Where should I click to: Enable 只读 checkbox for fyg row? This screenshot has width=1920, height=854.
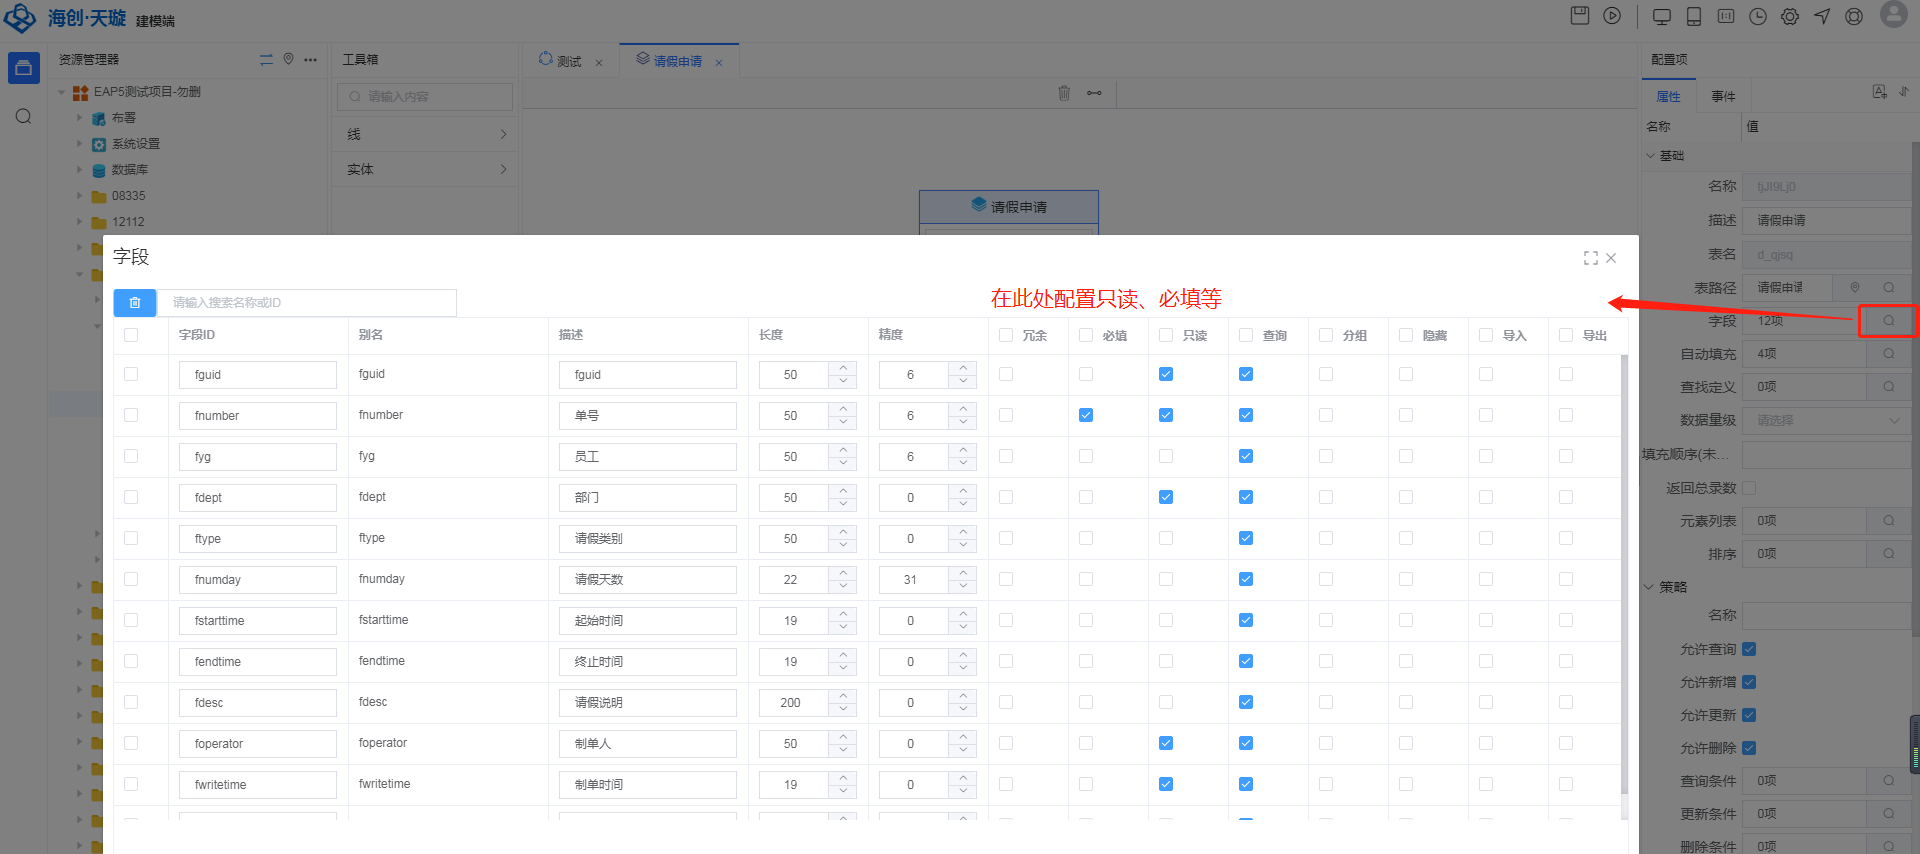[x=1166, y=456]
